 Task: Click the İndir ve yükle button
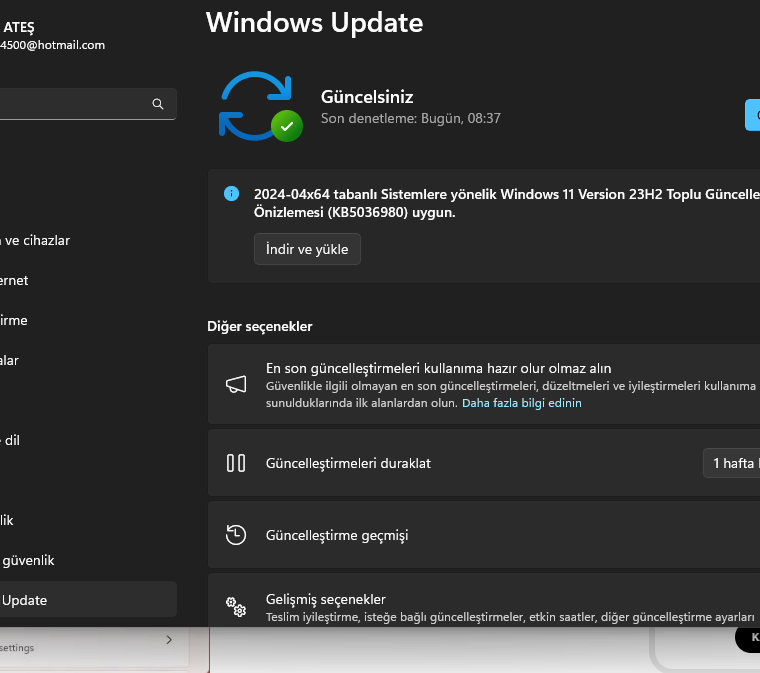tap(307, 249)
